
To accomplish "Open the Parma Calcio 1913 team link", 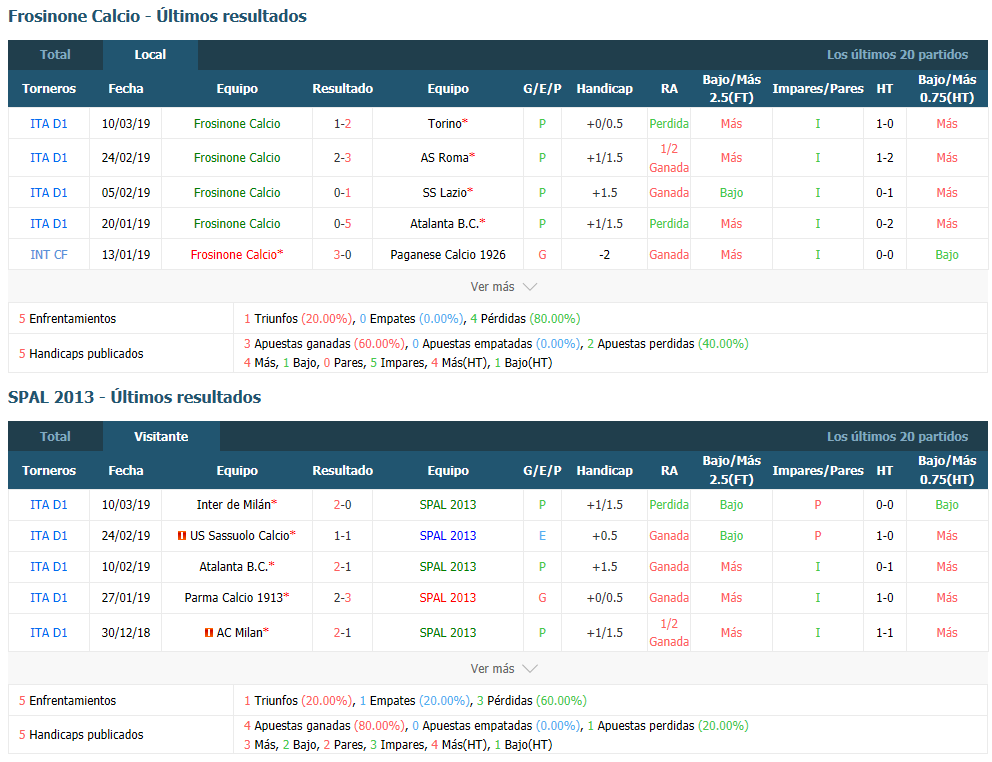I will tap(233, 598).
